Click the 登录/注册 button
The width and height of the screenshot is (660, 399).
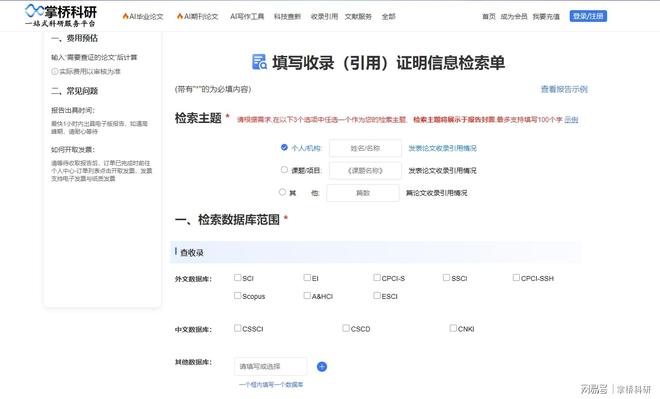pos(588,16)
